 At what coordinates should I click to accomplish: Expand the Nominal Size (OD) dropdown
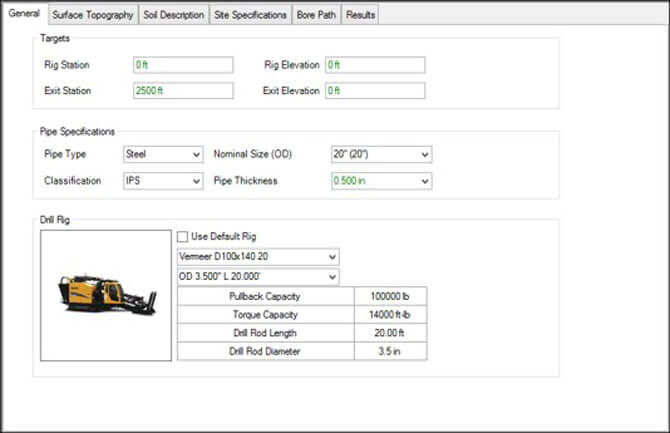[x=380, y=155]
